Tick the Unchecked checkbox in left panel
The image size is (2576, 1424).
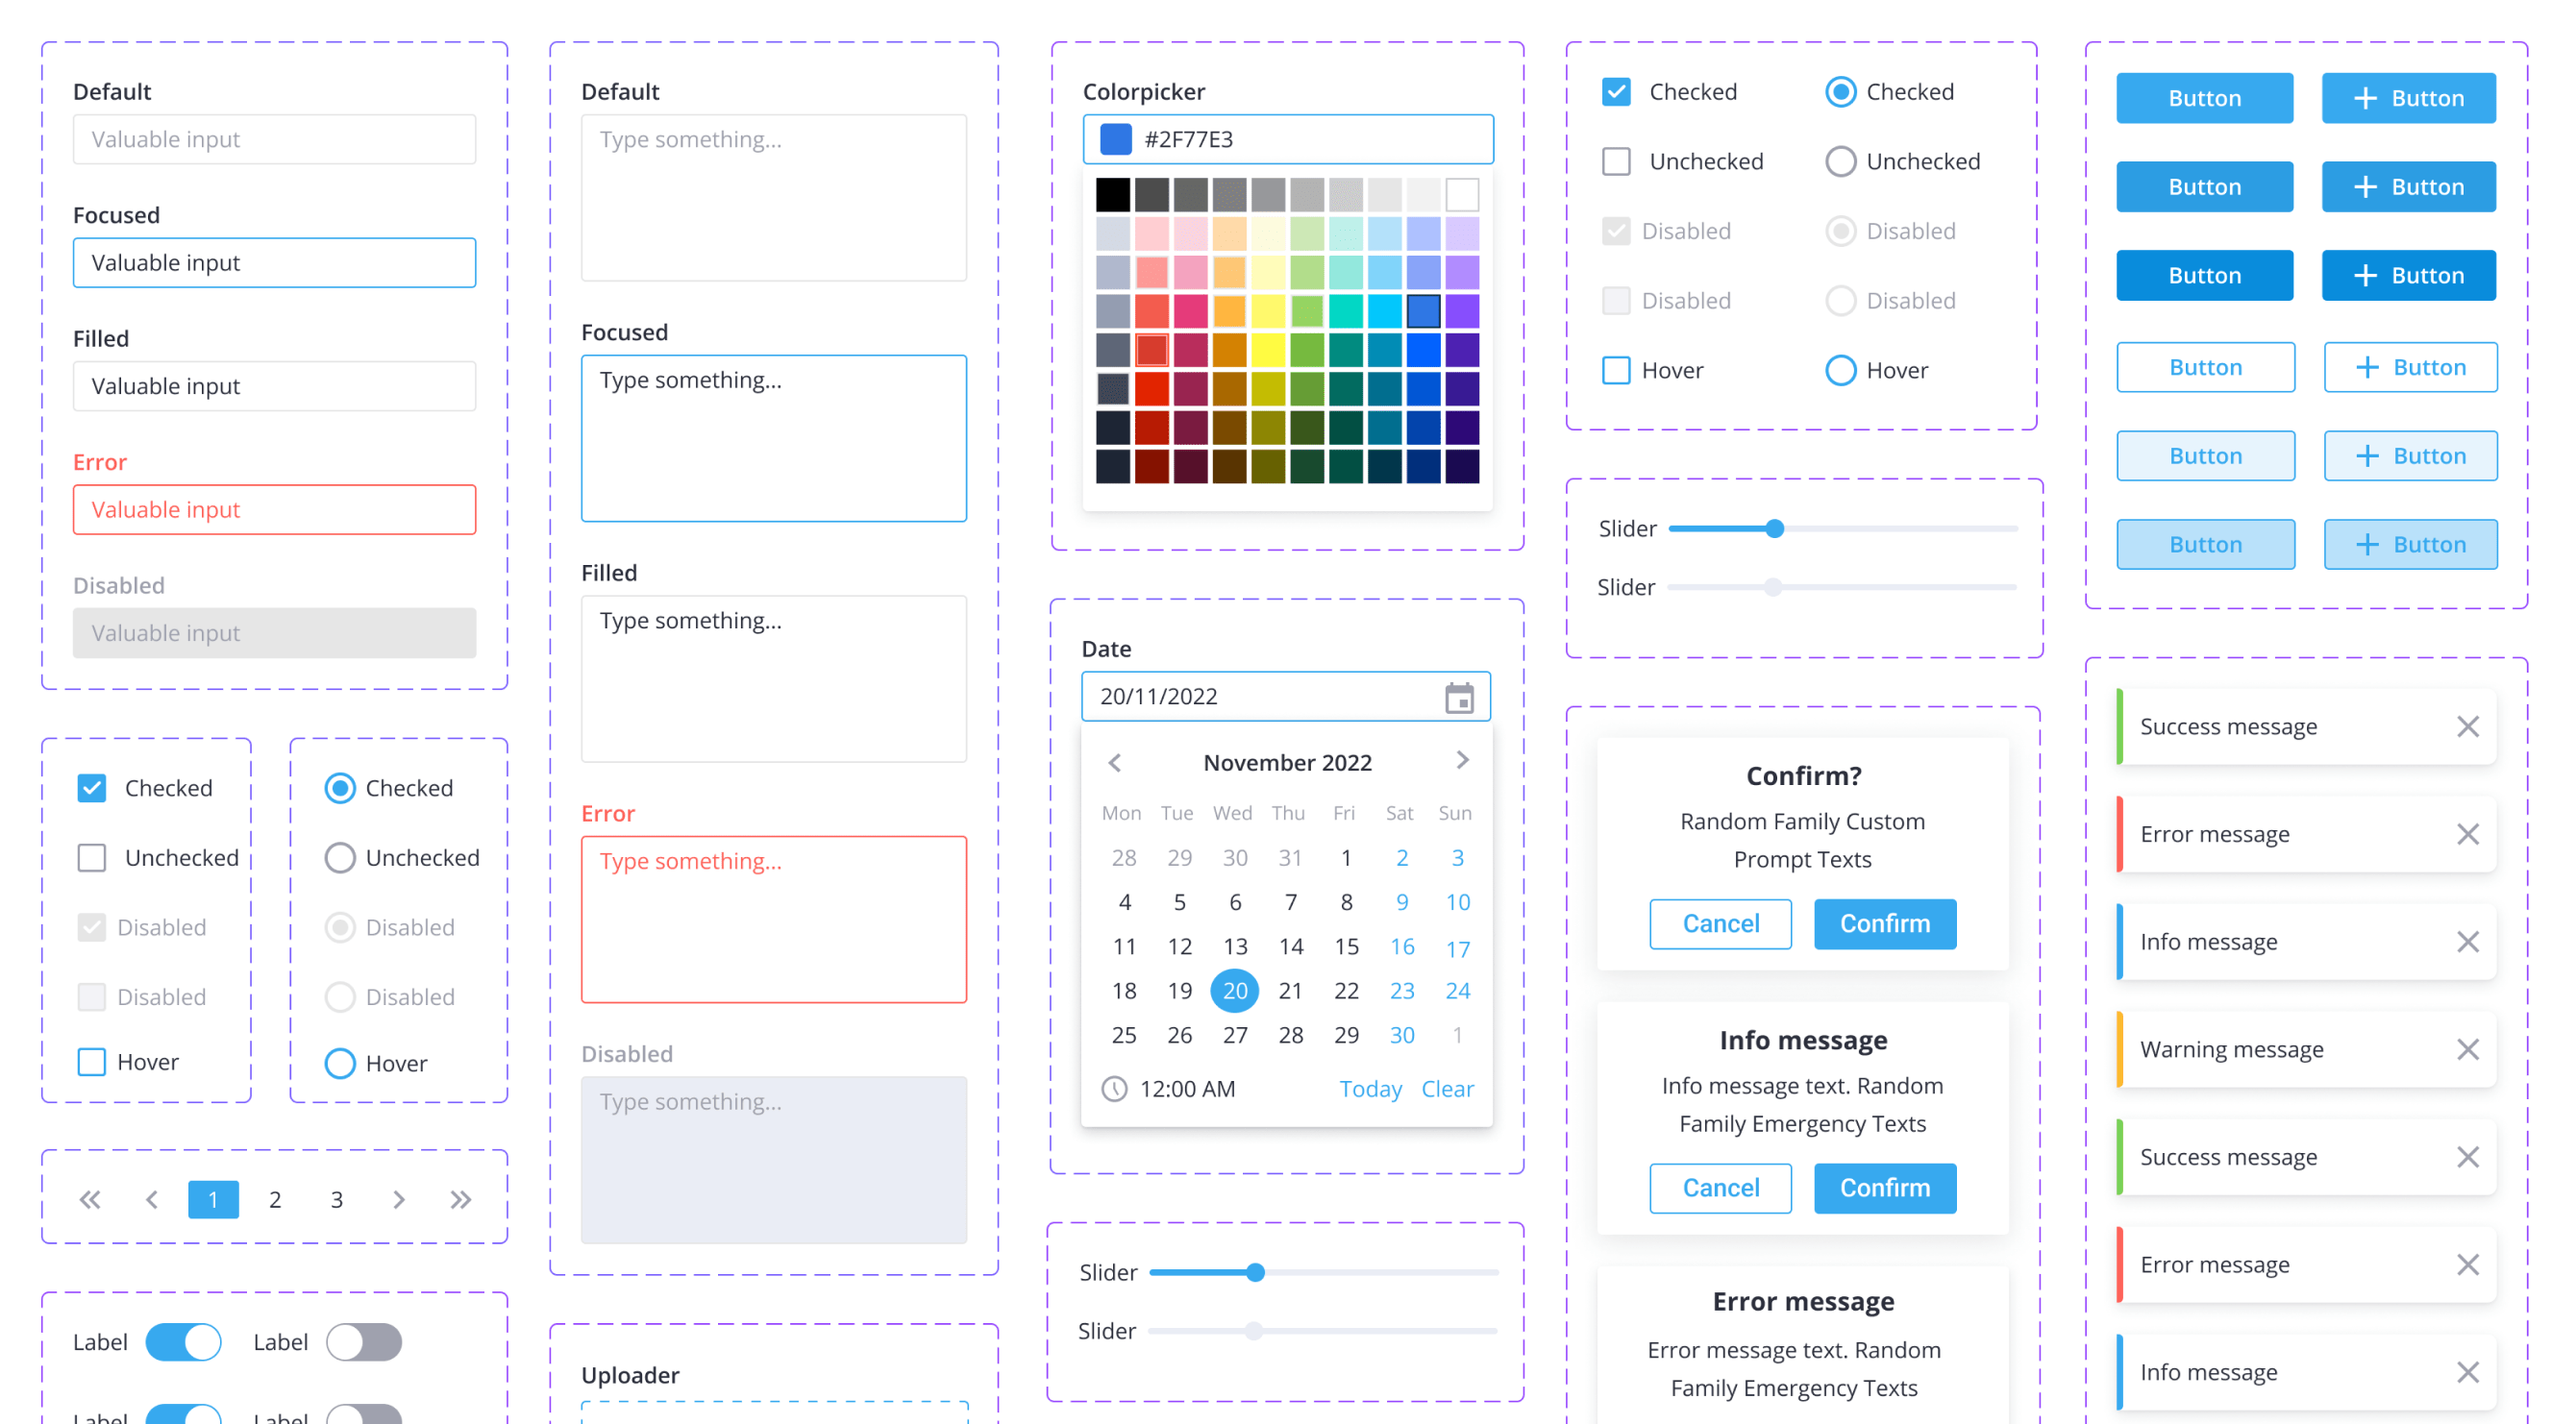click(92, 858)
